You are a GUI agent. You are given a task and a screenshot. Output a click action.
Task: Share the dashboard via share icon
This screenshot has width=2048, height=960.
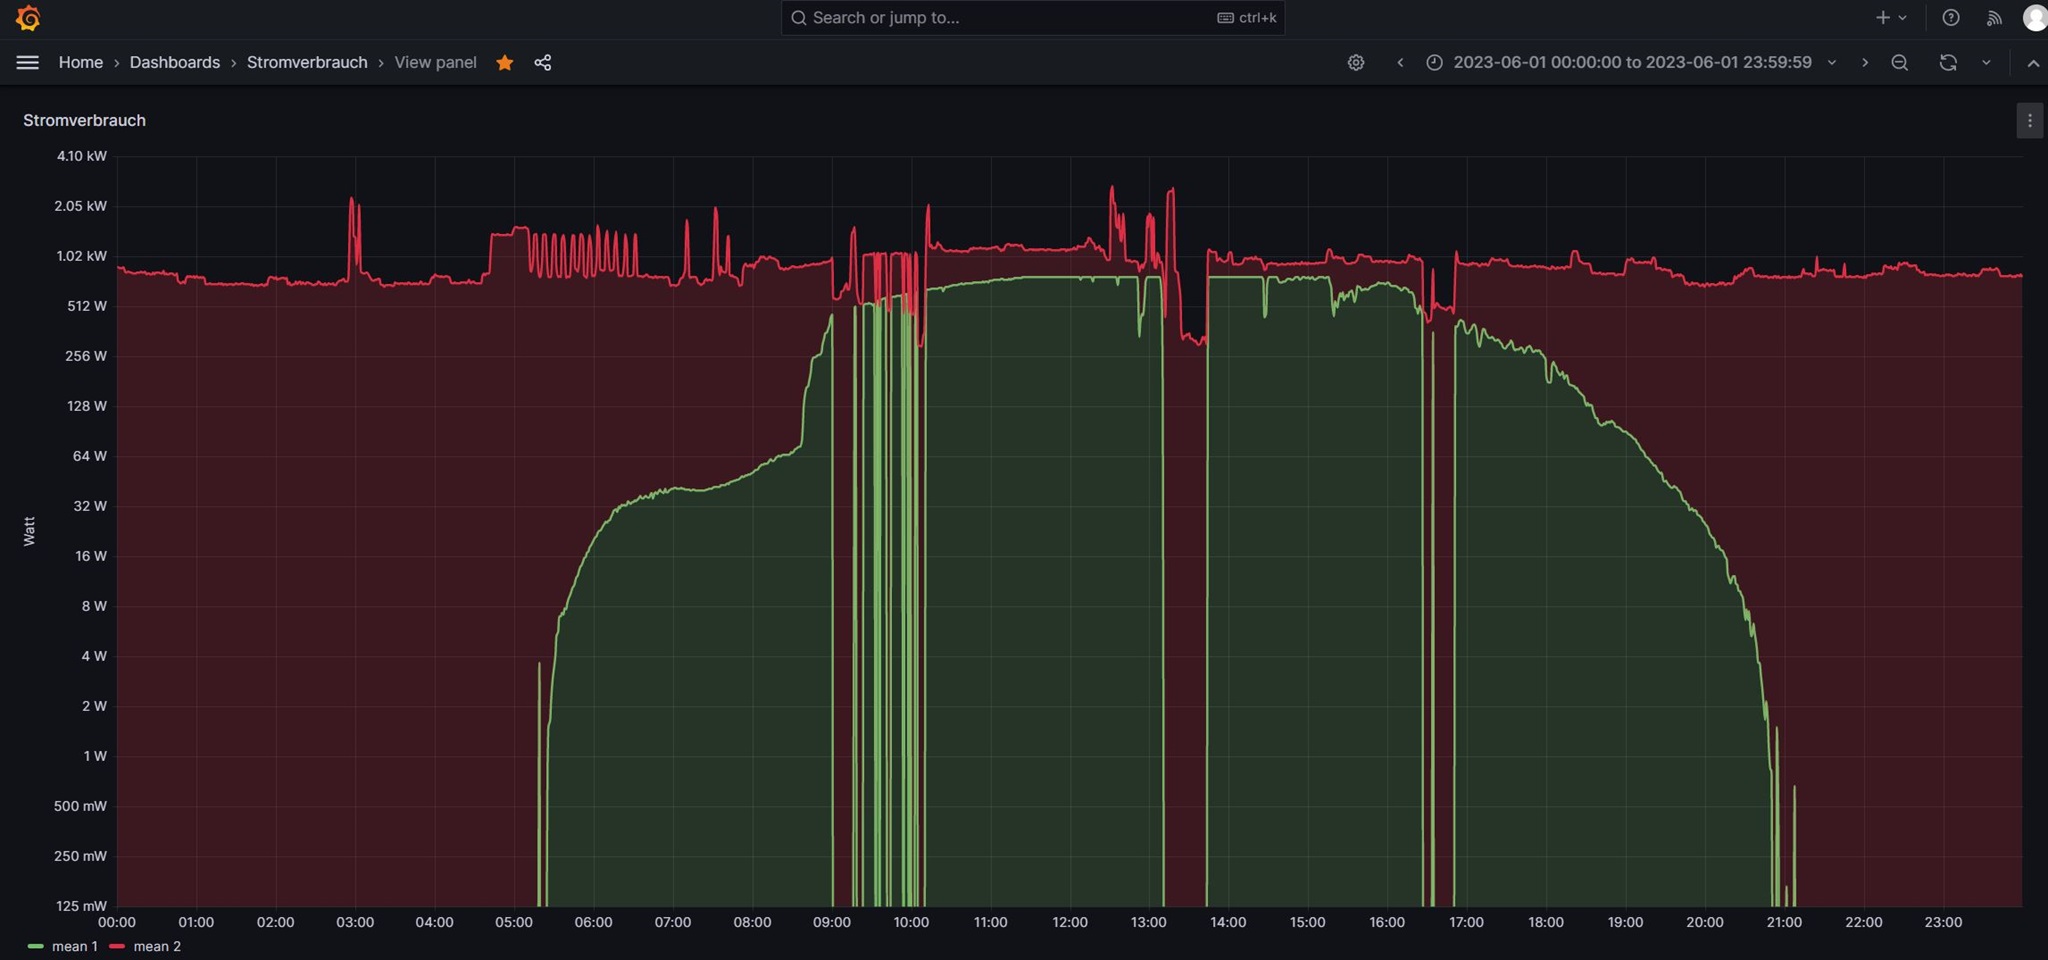(543, 62)
